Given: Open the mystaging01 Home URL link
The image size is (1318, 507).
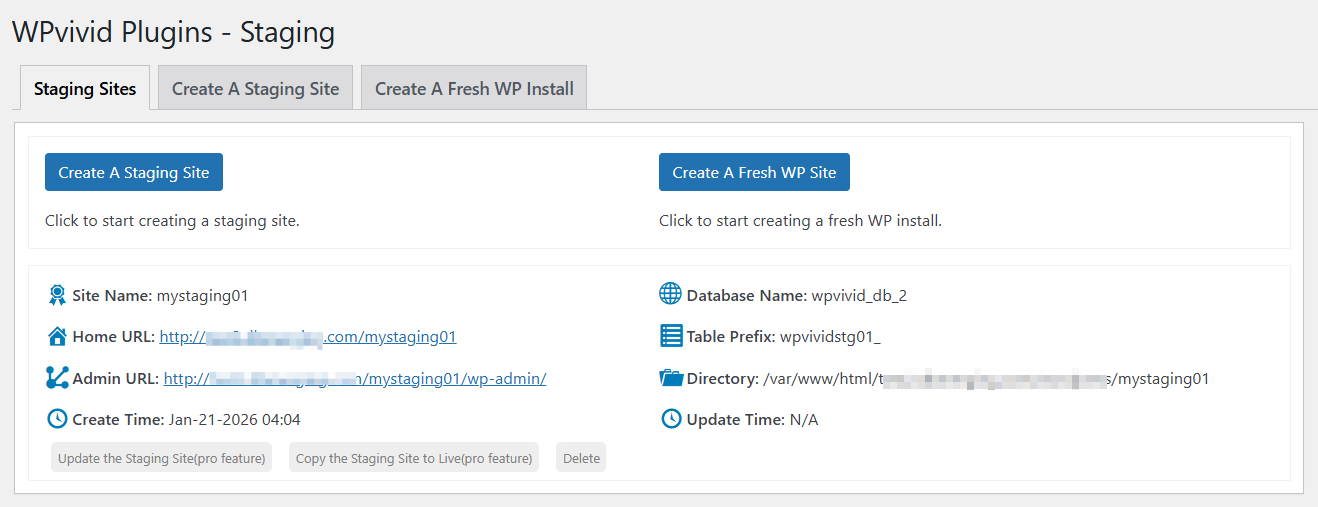Looking at the screenshot, I should (308, 337).
